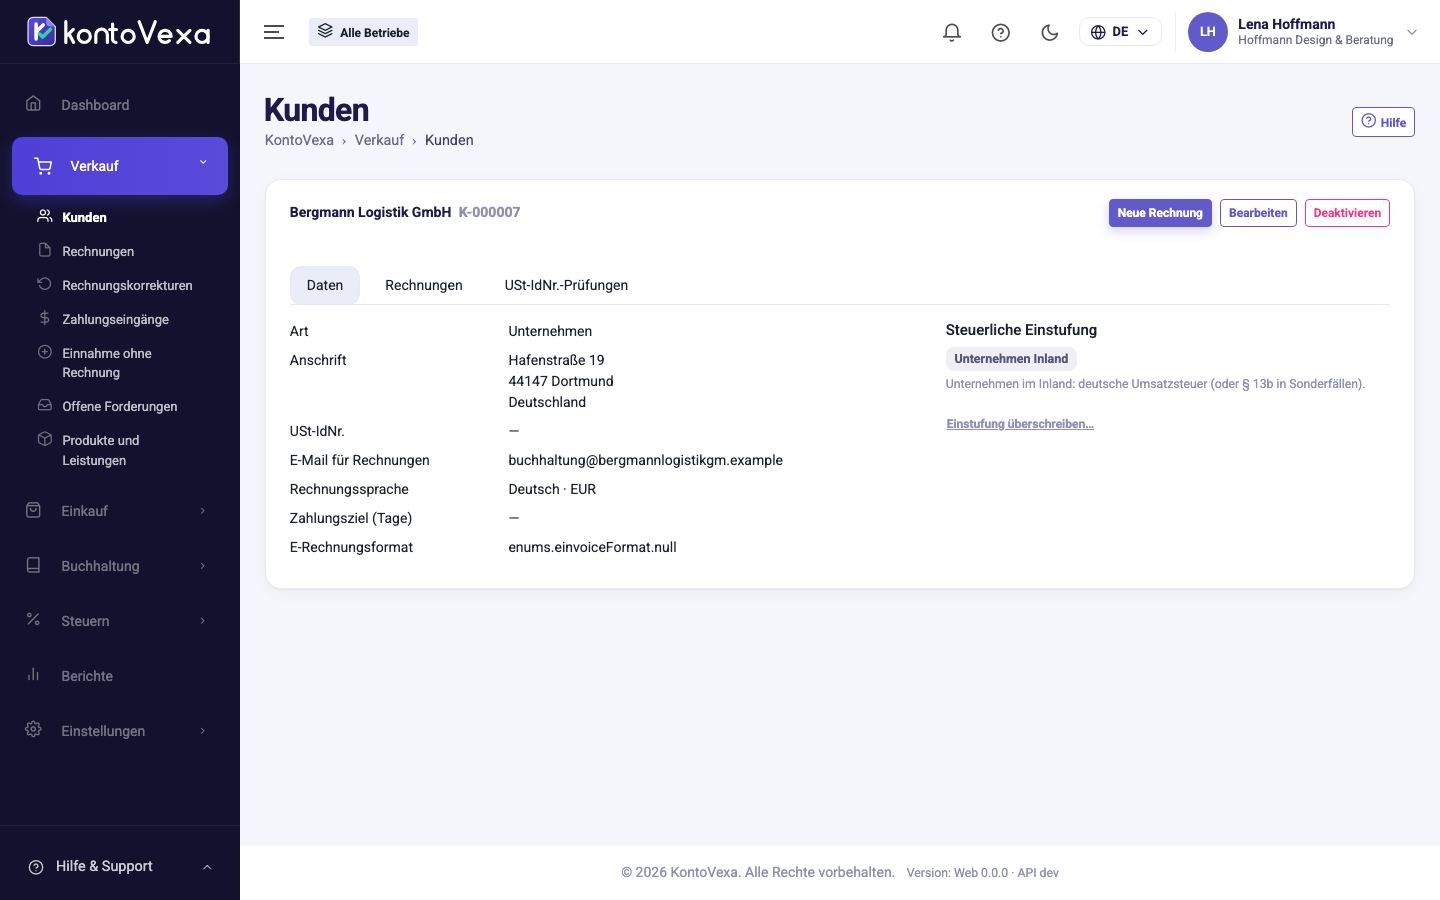Click Neue Rechnung button

pyautogui.click(x=1160, y=213)
